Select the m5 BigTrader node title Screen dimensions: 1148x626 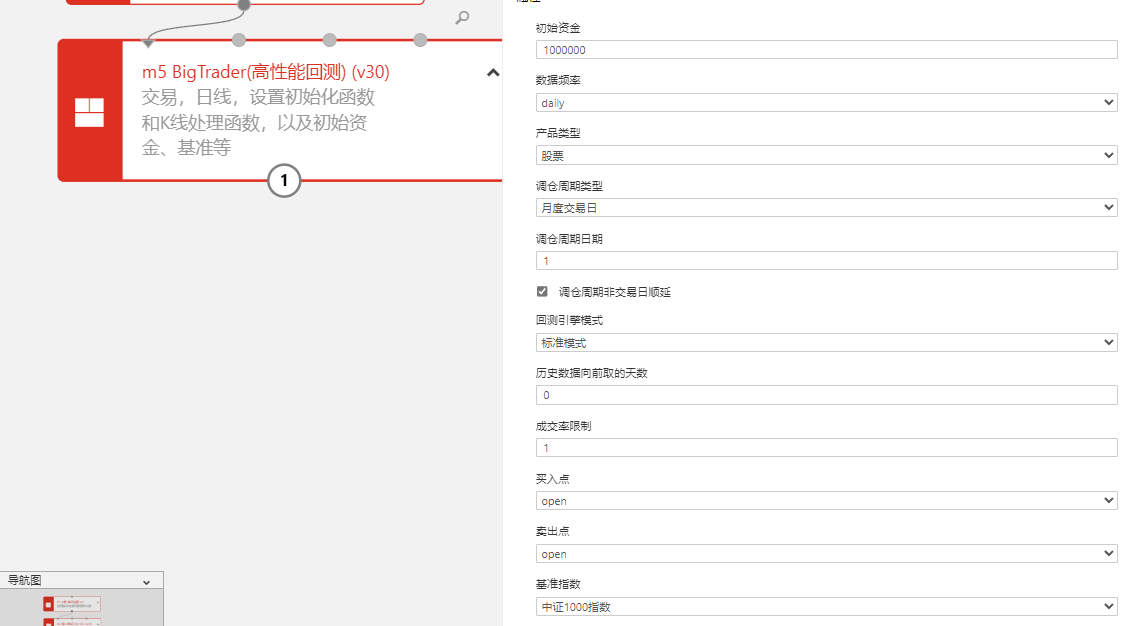point(265,72)
